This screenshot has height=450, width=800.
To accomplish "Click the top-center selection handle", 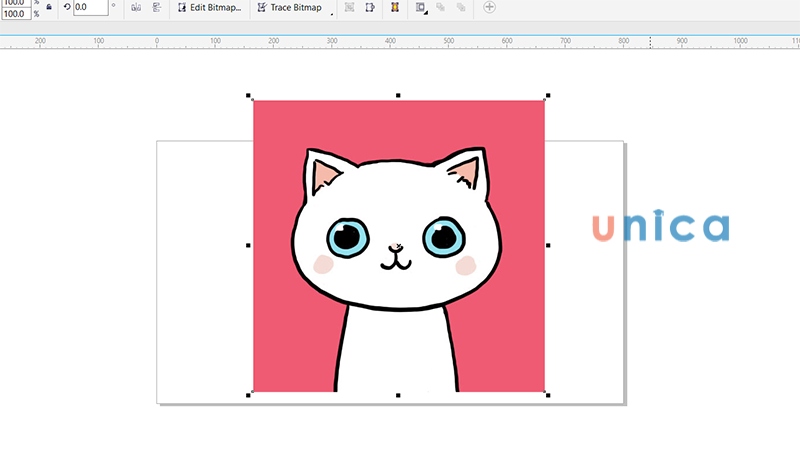I will 398,96.
